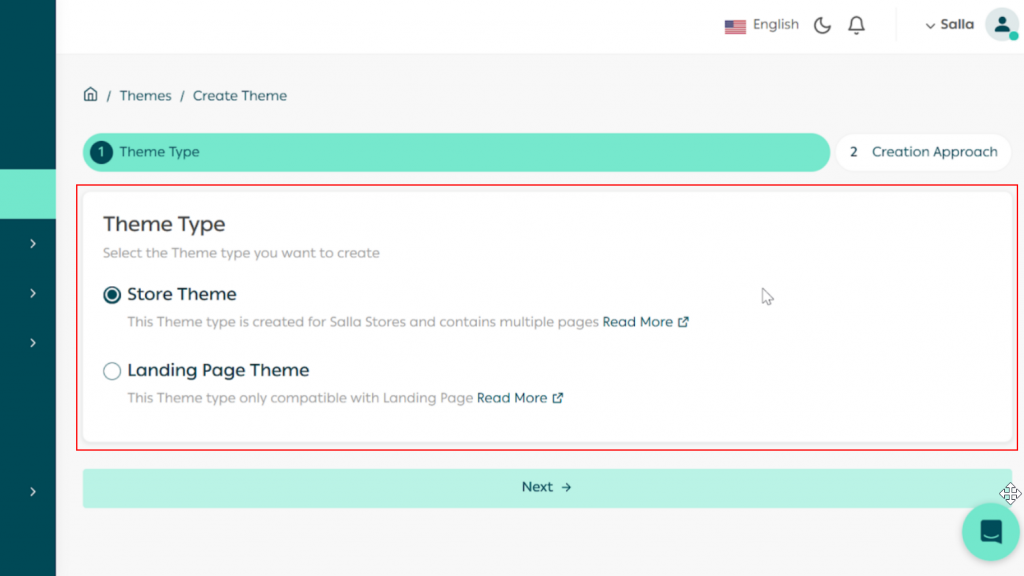The image size is (1024, 576).
Task: Click the Next button
Action: click(x=547, y=487)
